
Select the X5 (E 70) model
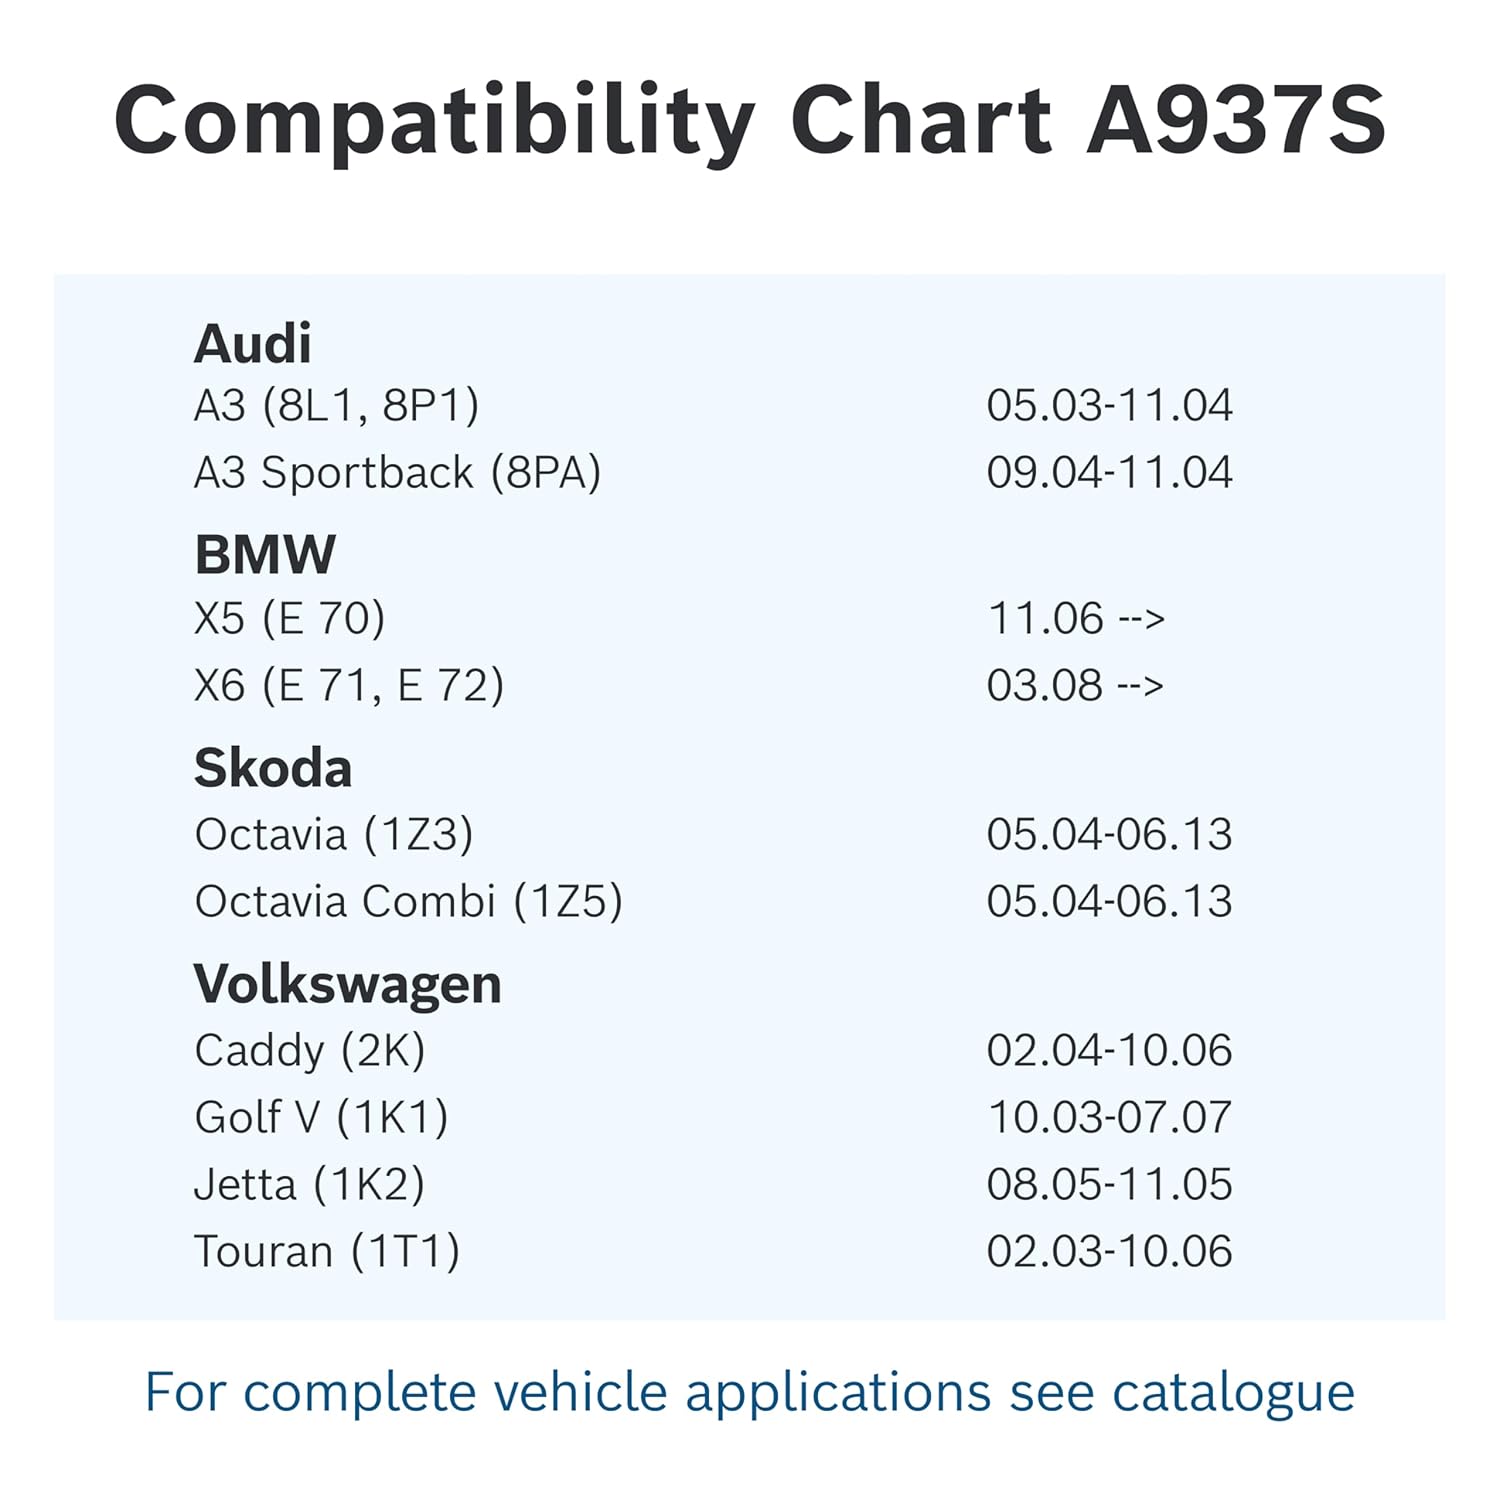pos(289,619)
